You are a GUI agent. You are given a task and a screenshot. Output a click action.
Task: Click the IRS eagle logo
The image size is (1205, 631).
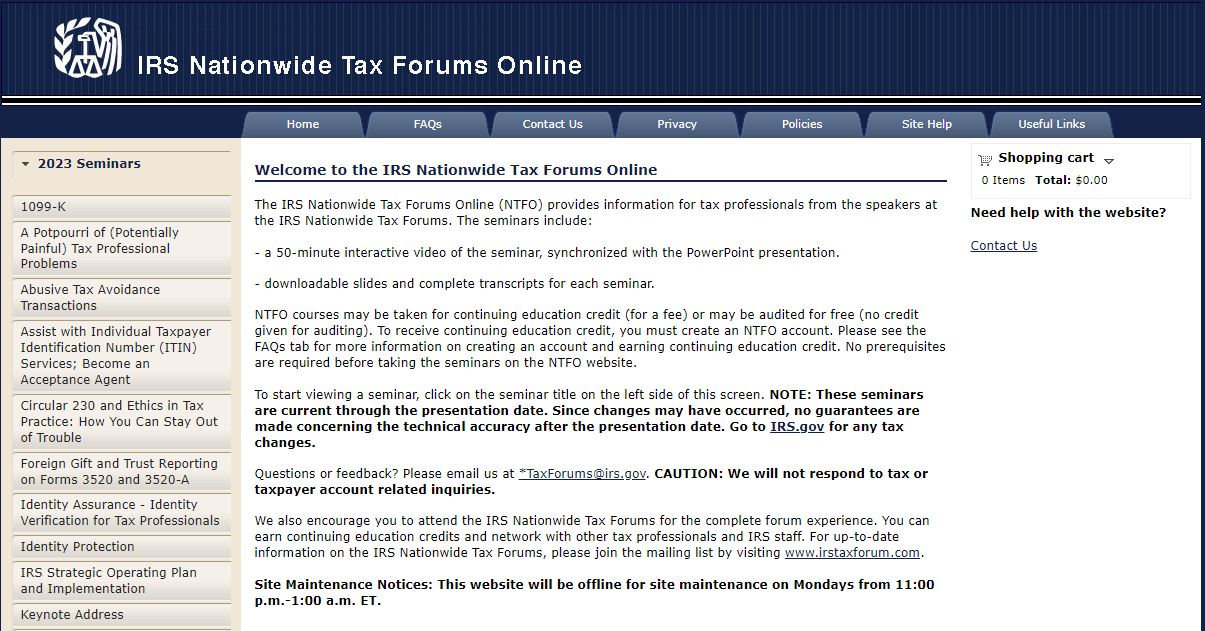(87, 48)
